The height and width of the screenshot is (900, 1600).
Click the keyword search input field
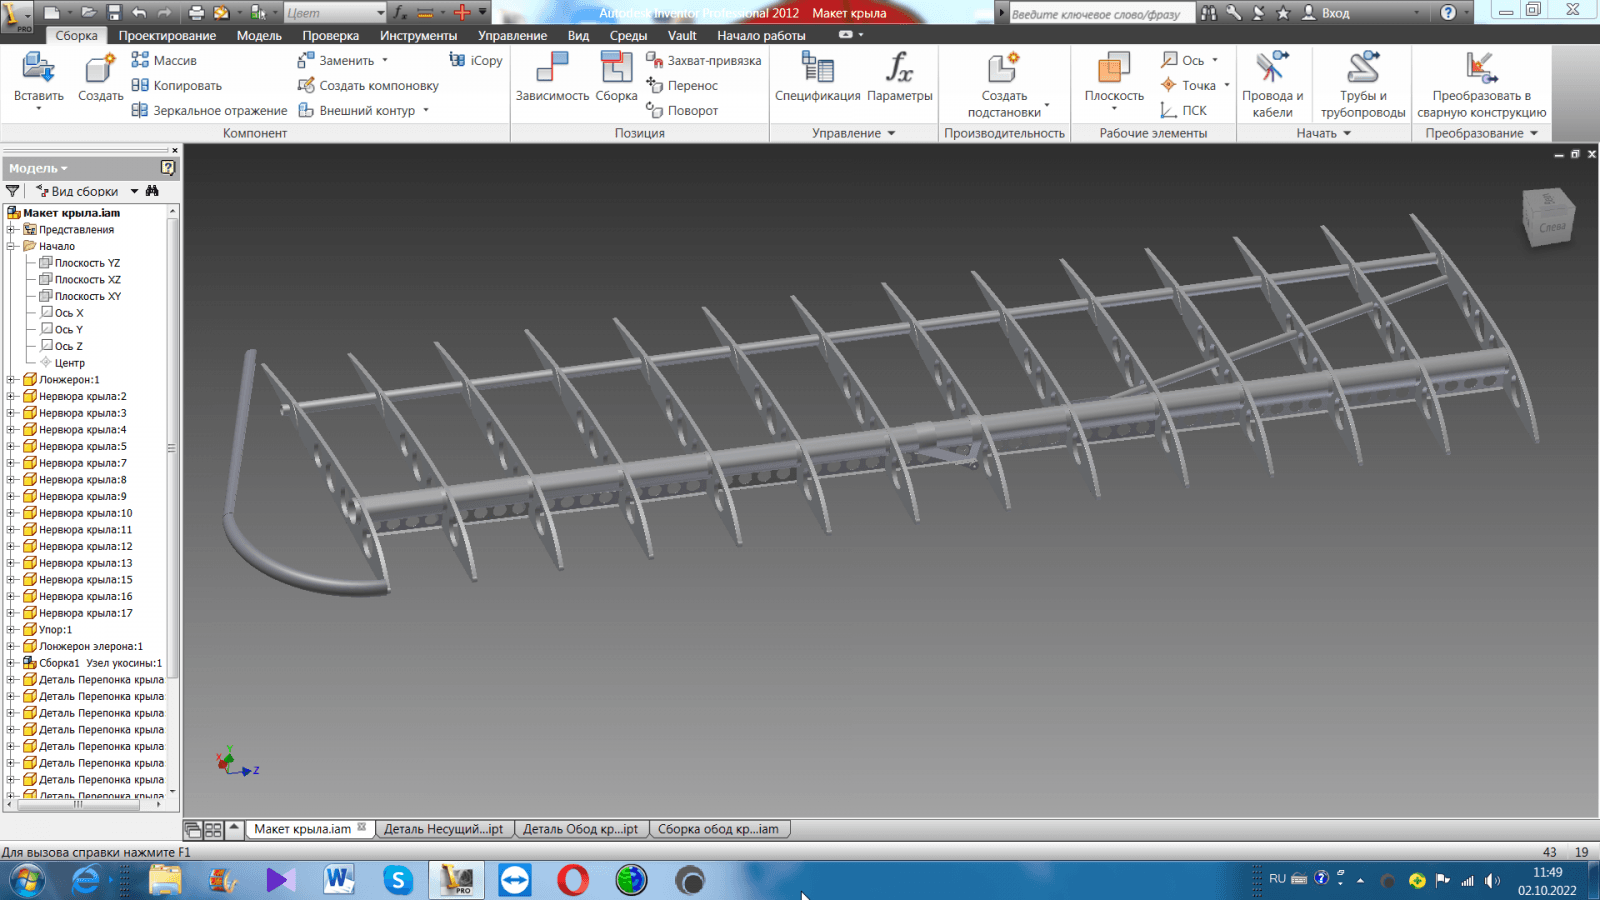point(1097,14)
